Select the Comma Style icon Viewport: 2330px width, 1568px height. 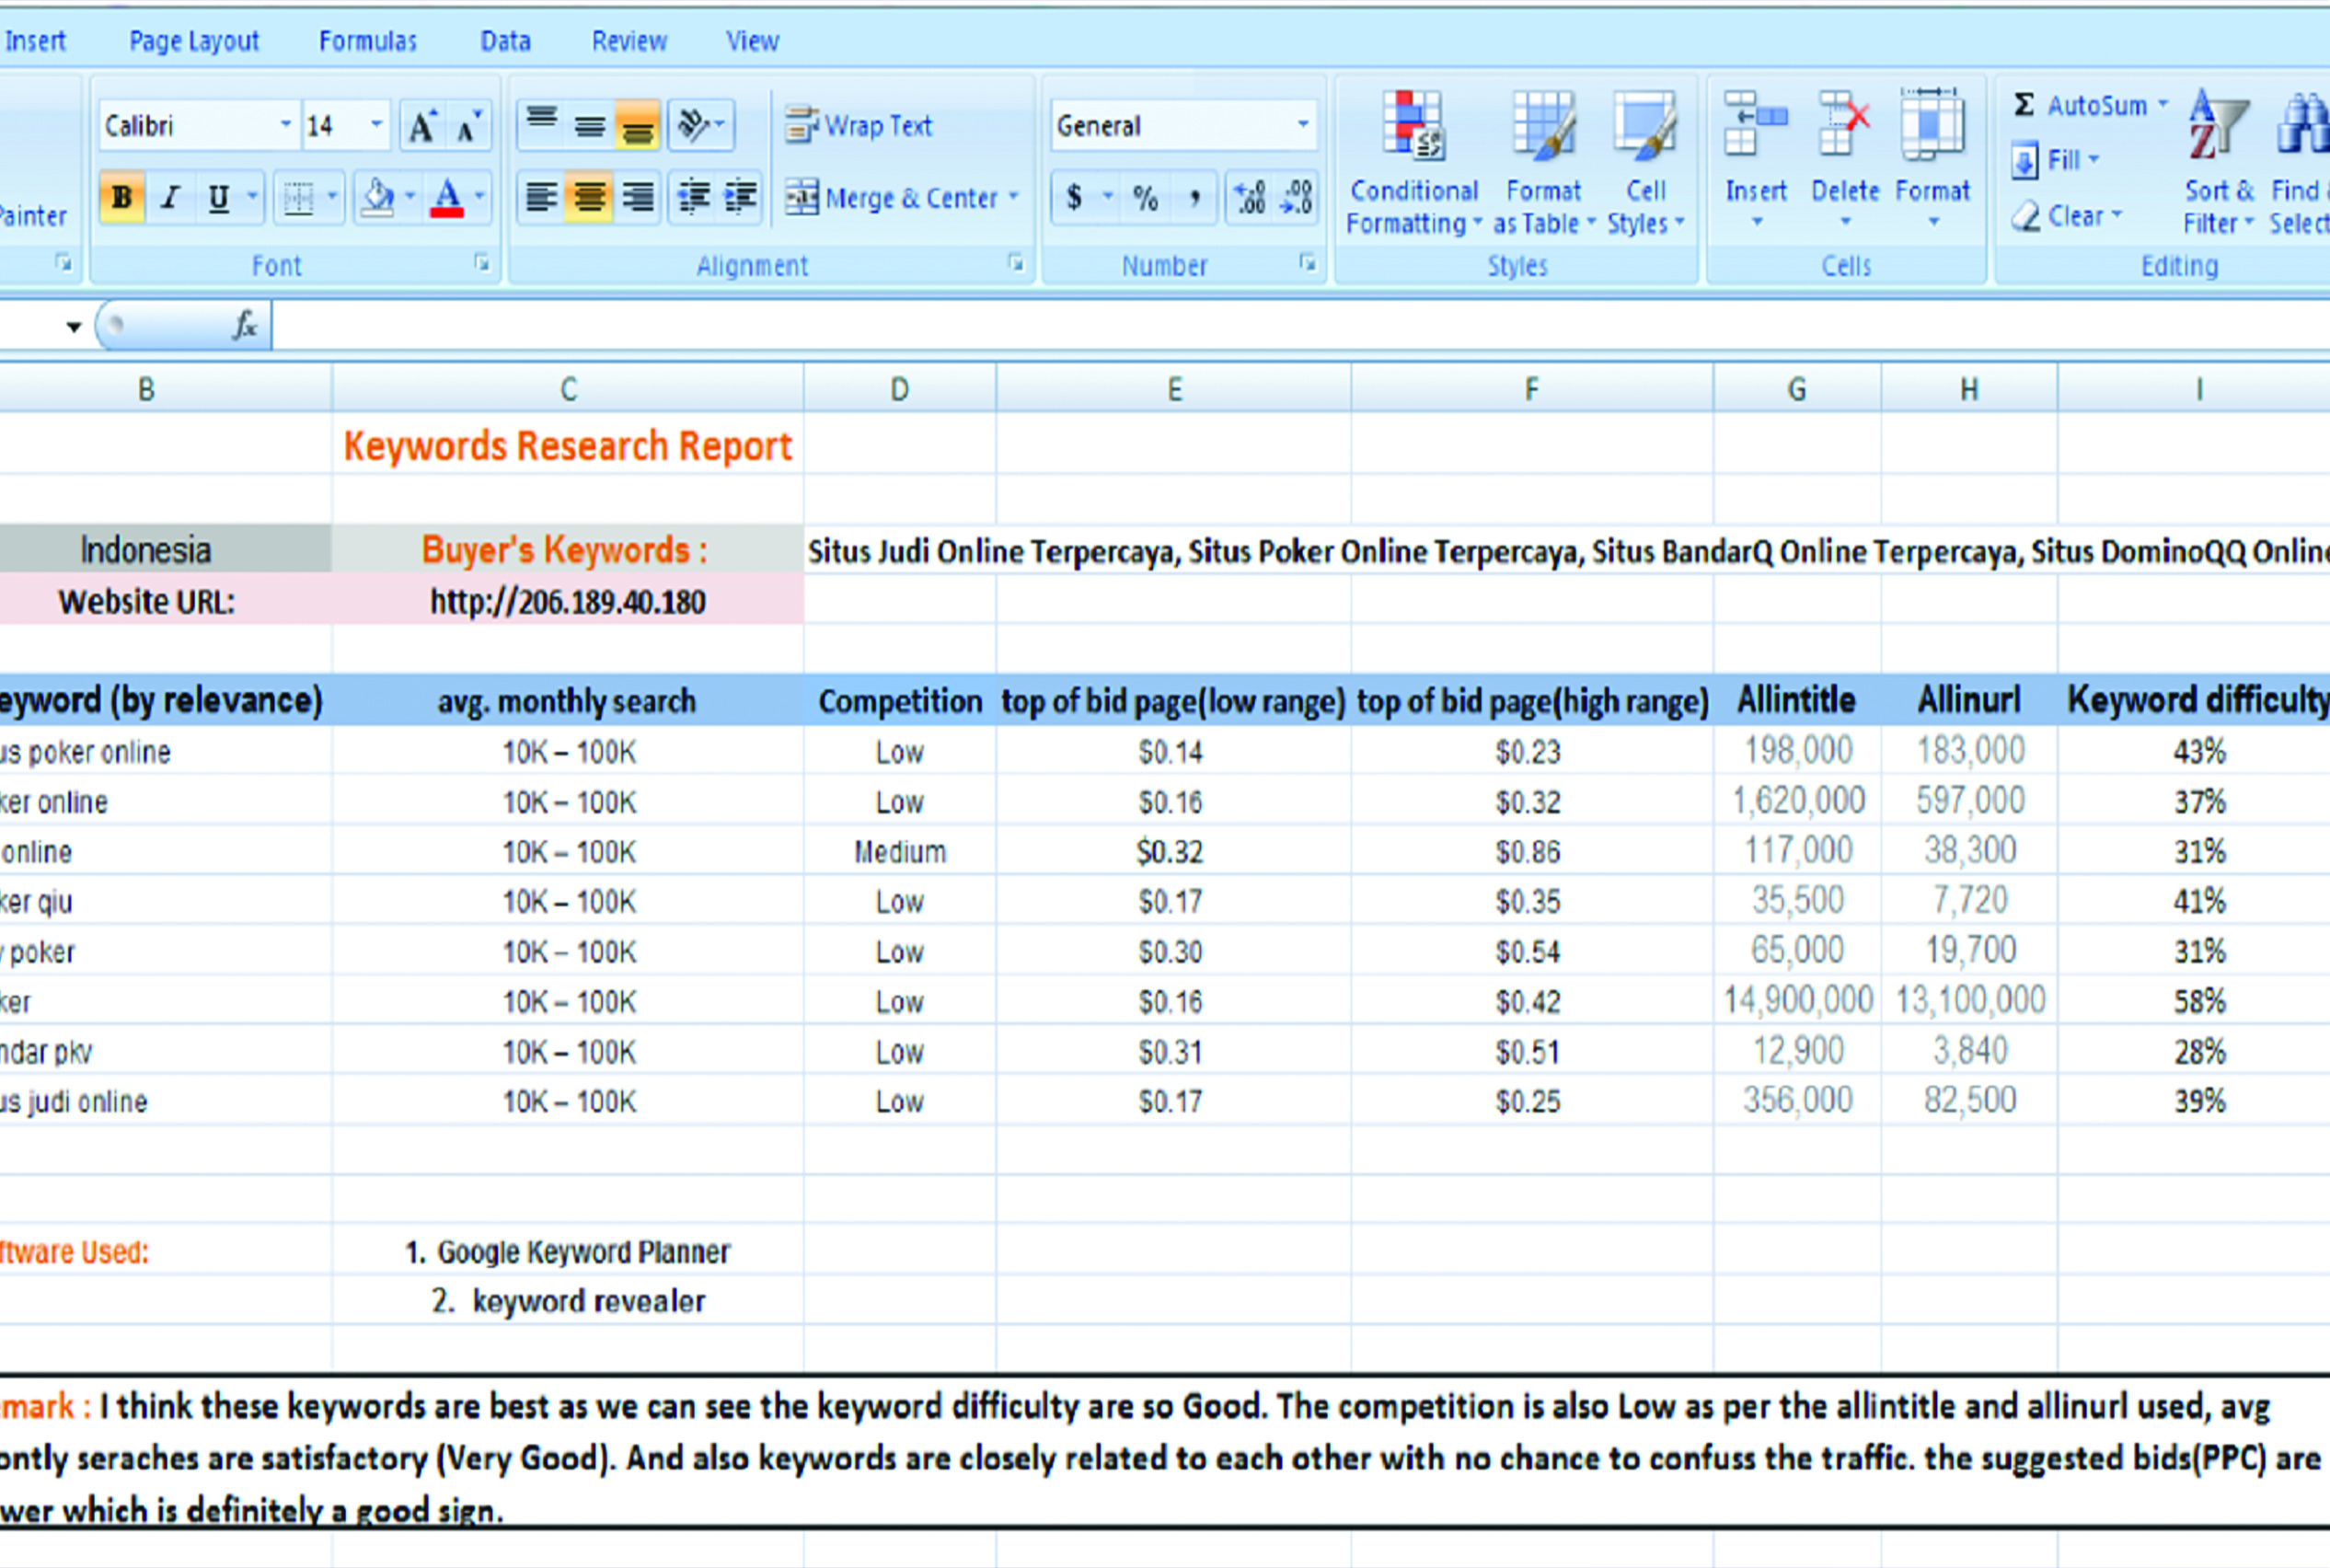(x=1194, y=197)
